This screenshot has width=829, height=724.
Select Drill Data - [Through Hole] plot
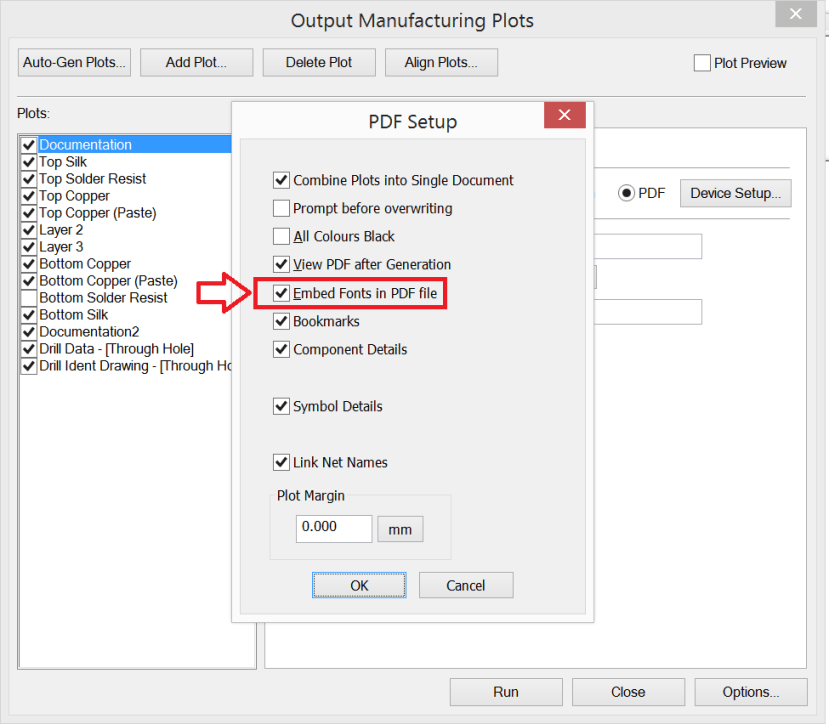pos(116,349)
